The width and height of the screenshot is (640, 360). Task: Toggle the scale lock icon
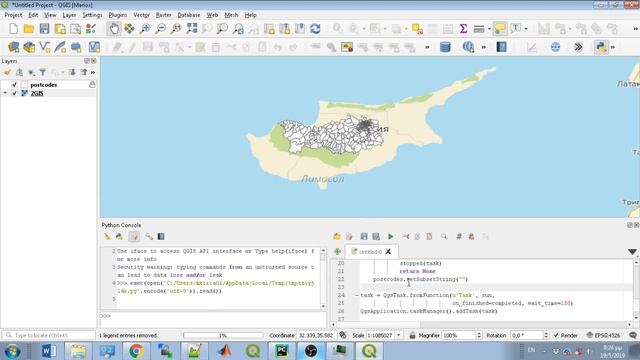pyautogui.click(x=412, y=335)
